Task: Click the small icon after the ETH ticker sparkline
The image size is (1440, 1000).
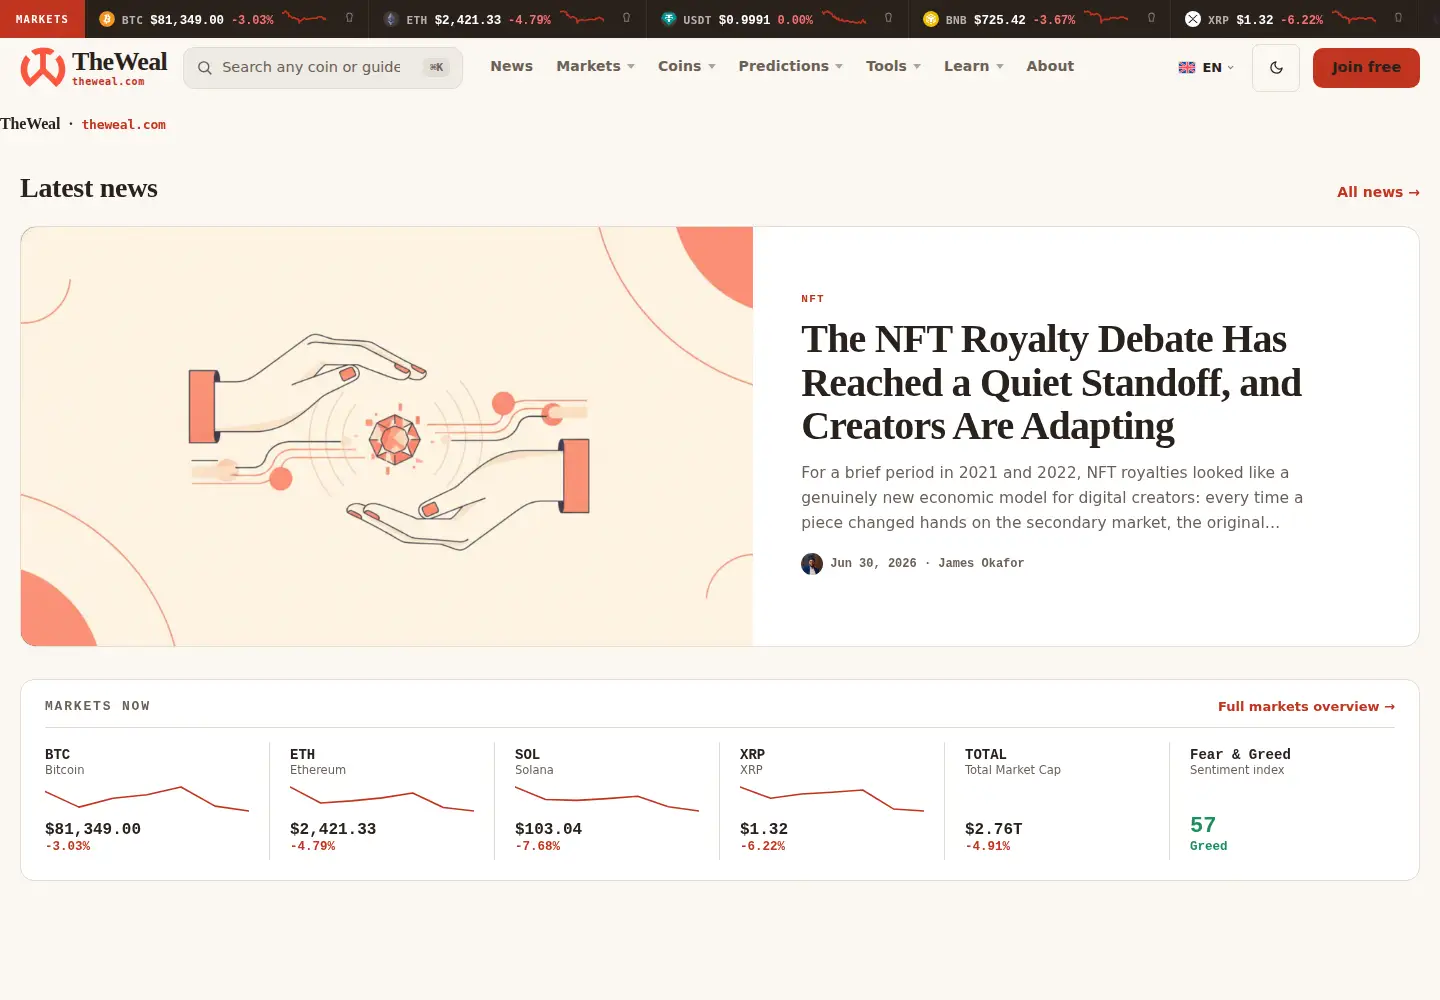Action: (626, 18)
